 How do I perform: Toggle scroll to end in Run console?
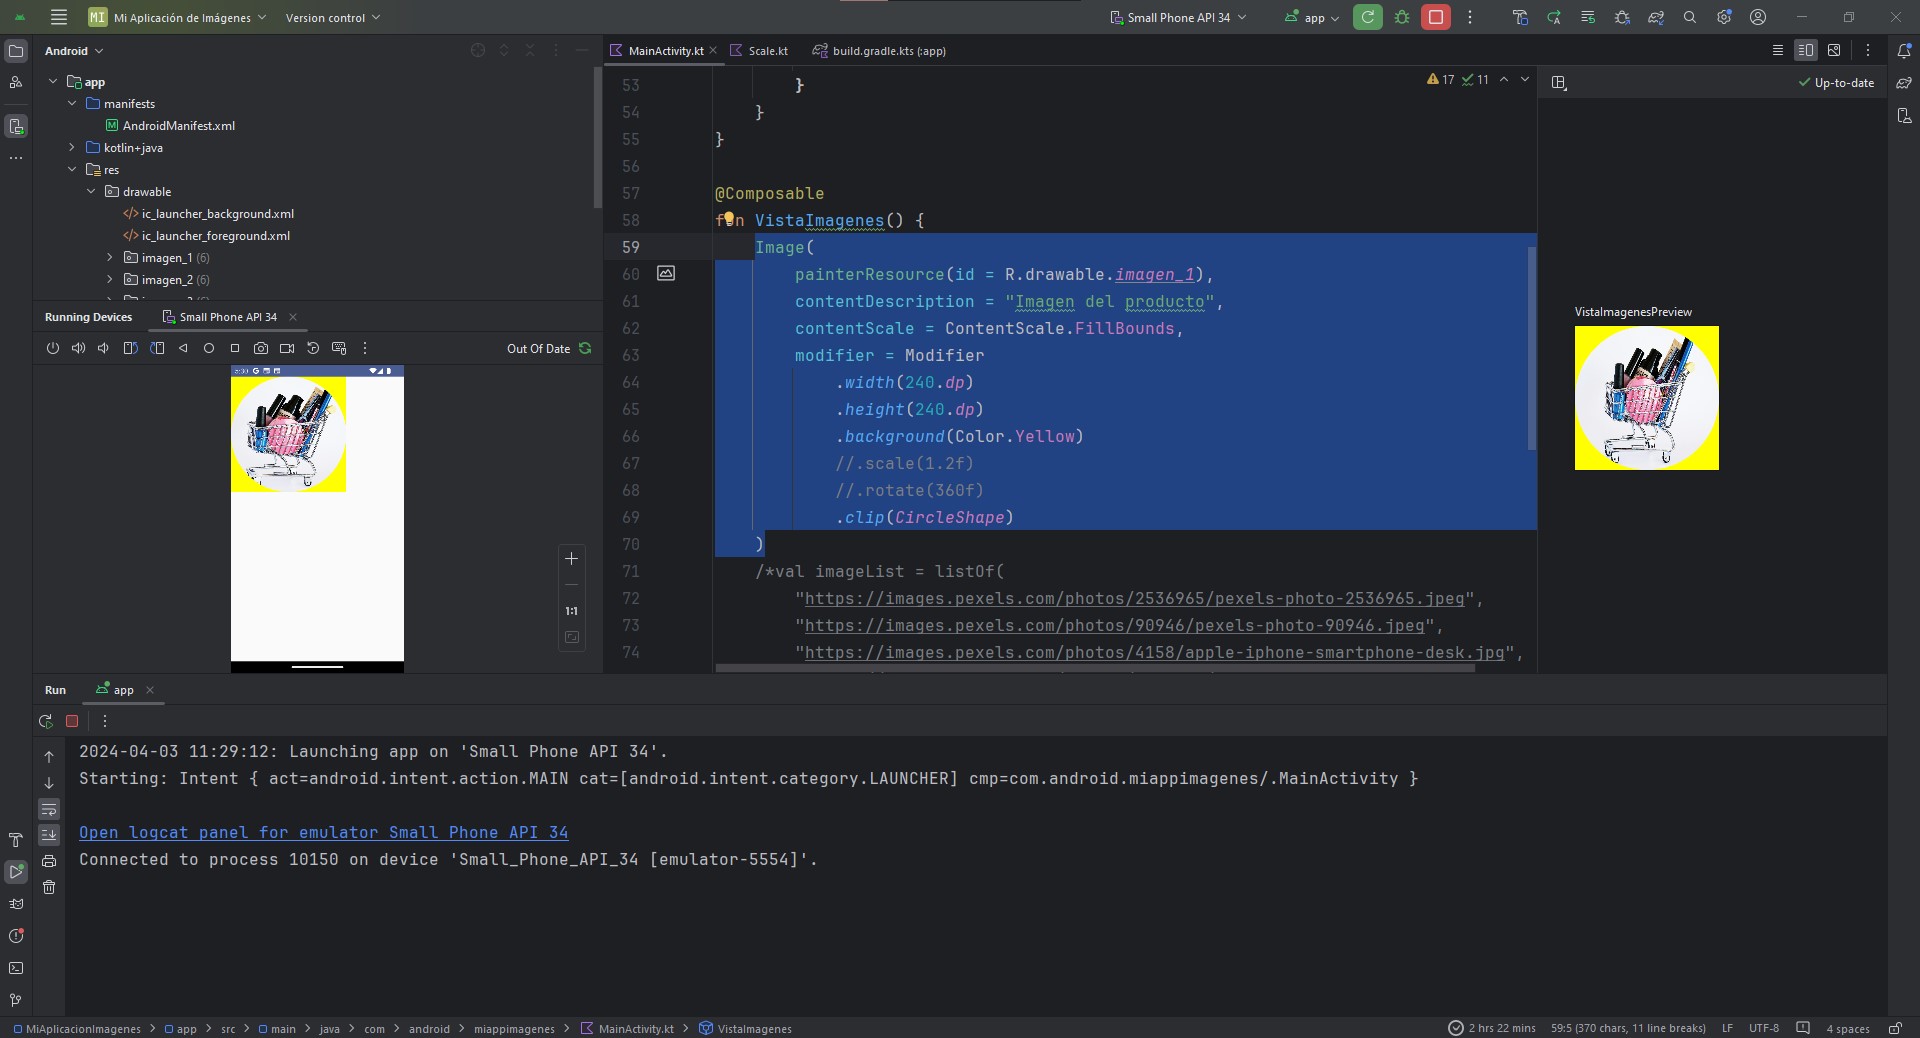(x=49, y=835)
